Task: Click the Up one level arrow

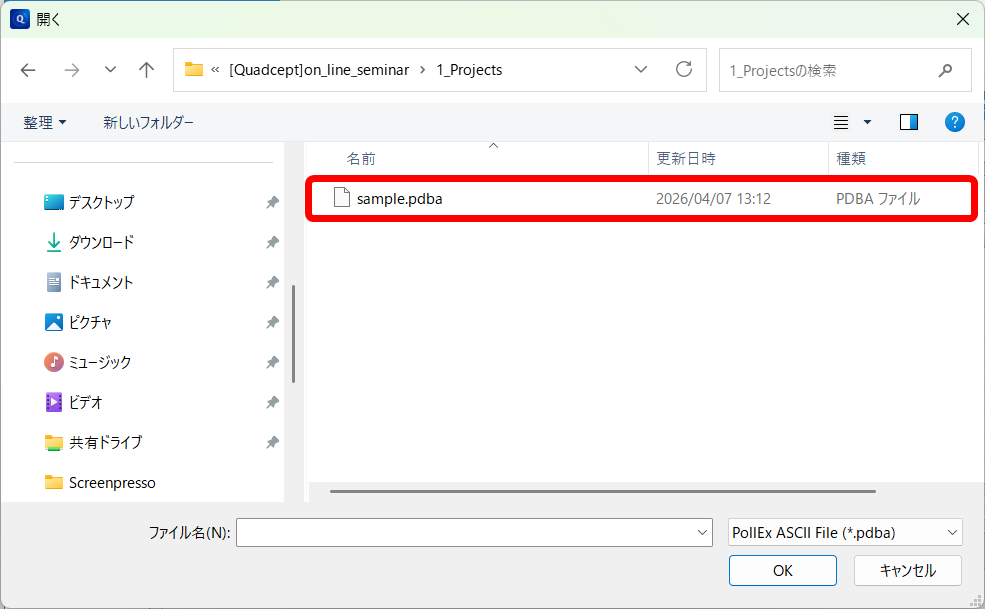Action: tap(147, 70)
